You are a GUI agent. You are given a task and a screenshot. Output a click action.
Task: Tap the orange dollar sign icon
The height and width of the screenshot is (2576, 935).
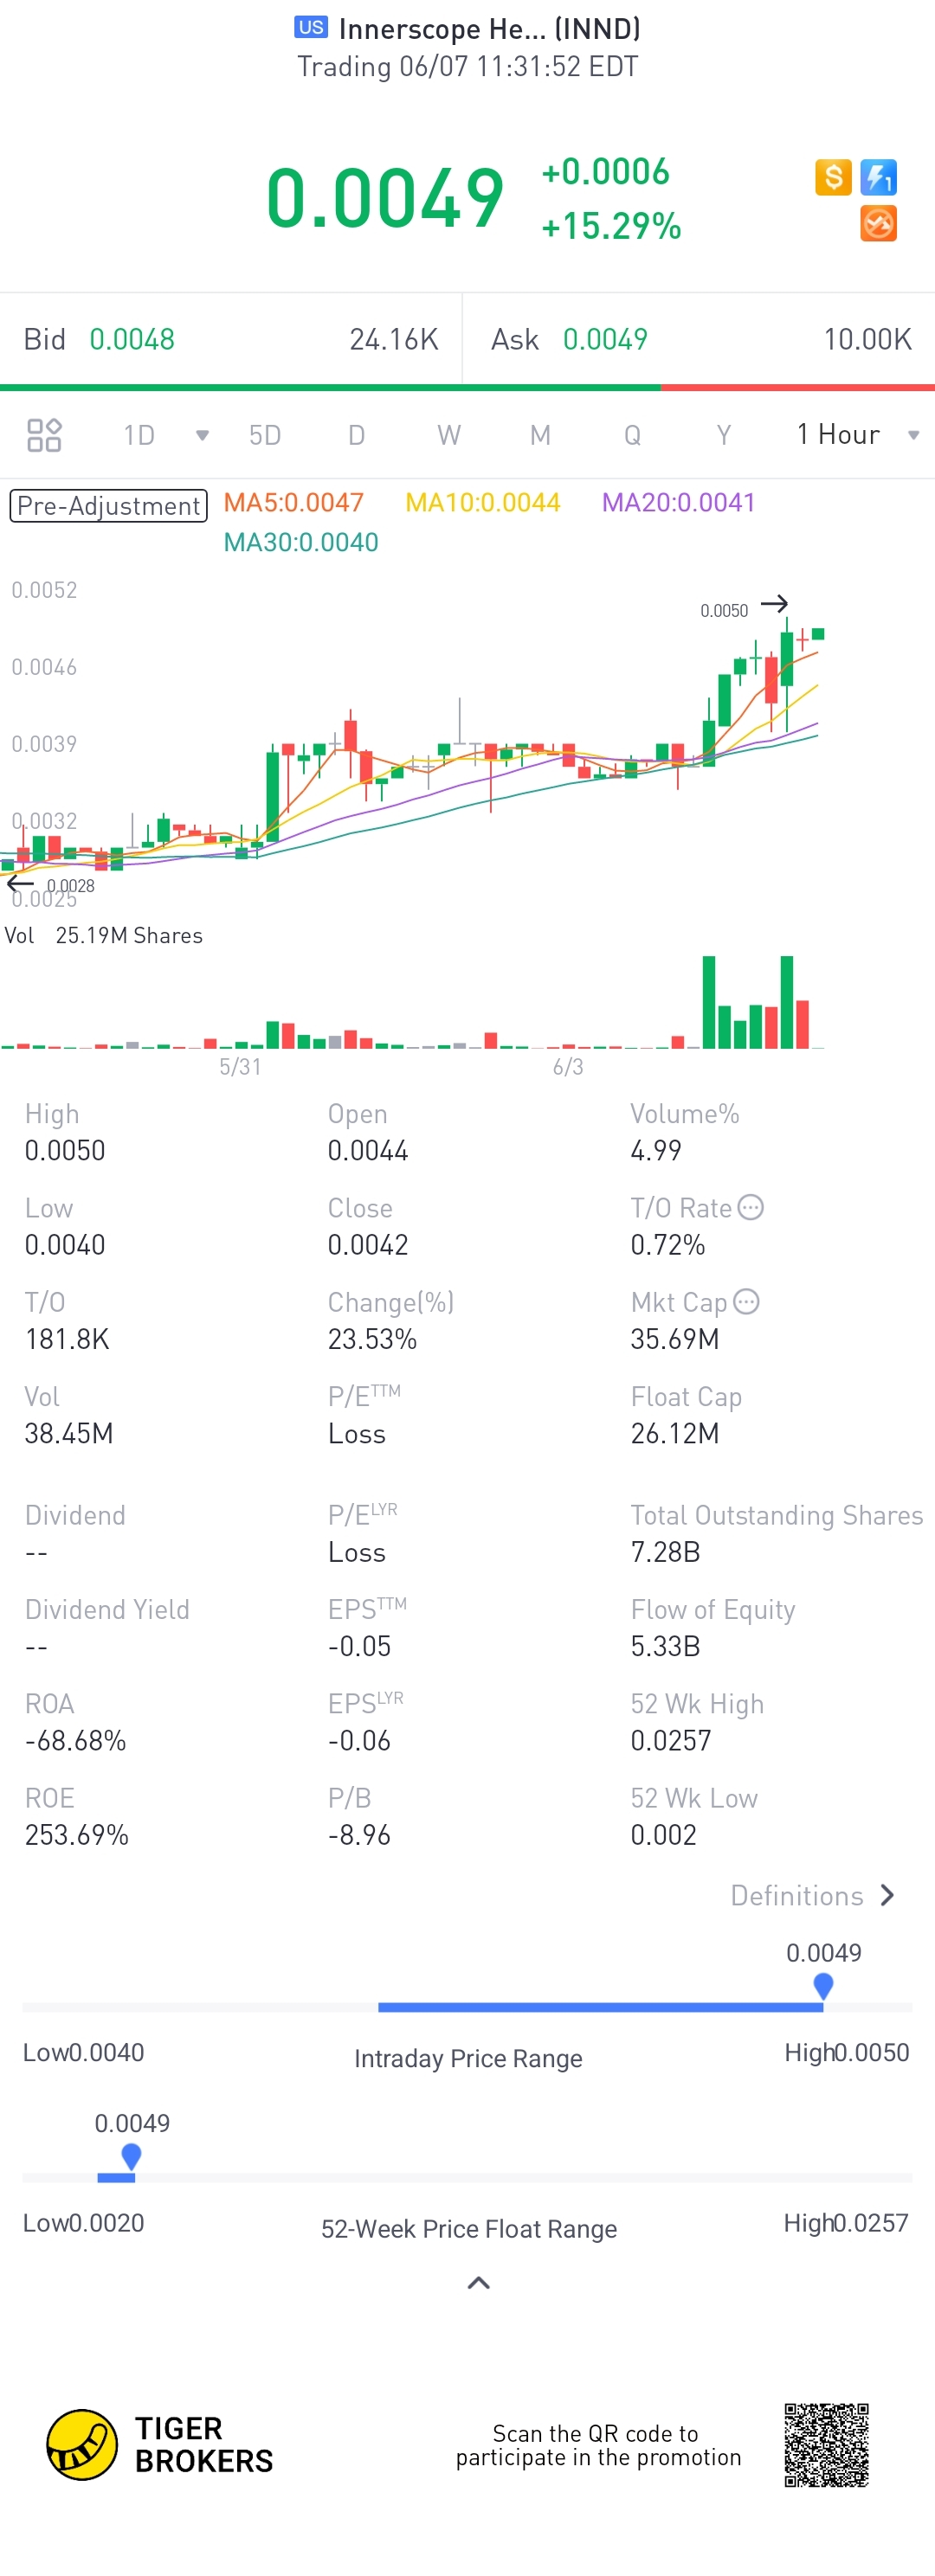[833, 177]
